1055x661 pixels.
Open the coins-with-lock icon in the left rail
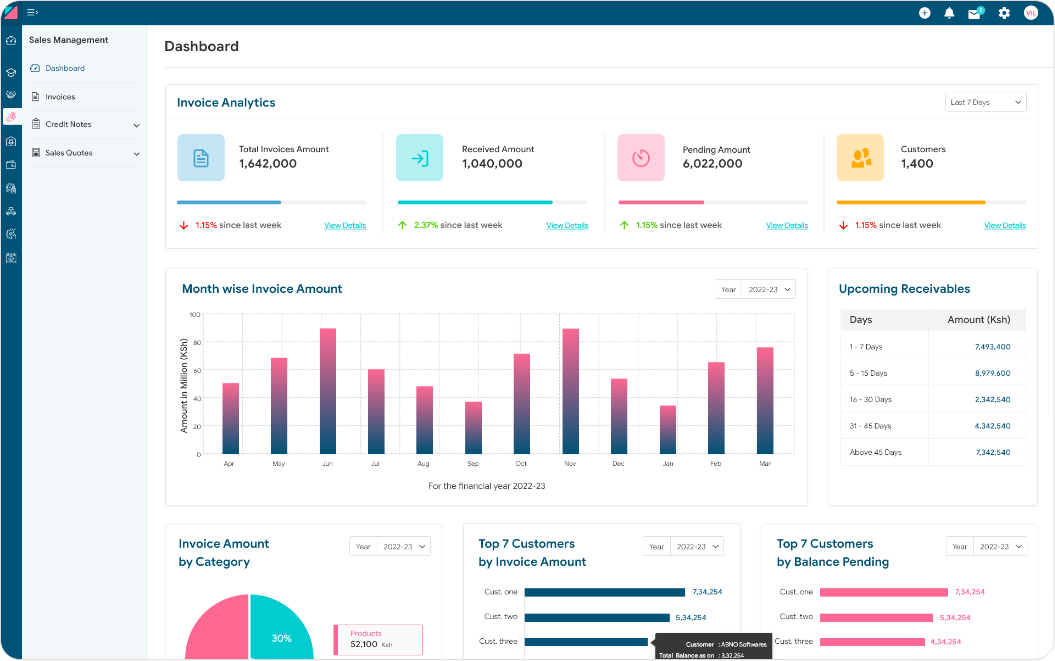pos(11,188)
